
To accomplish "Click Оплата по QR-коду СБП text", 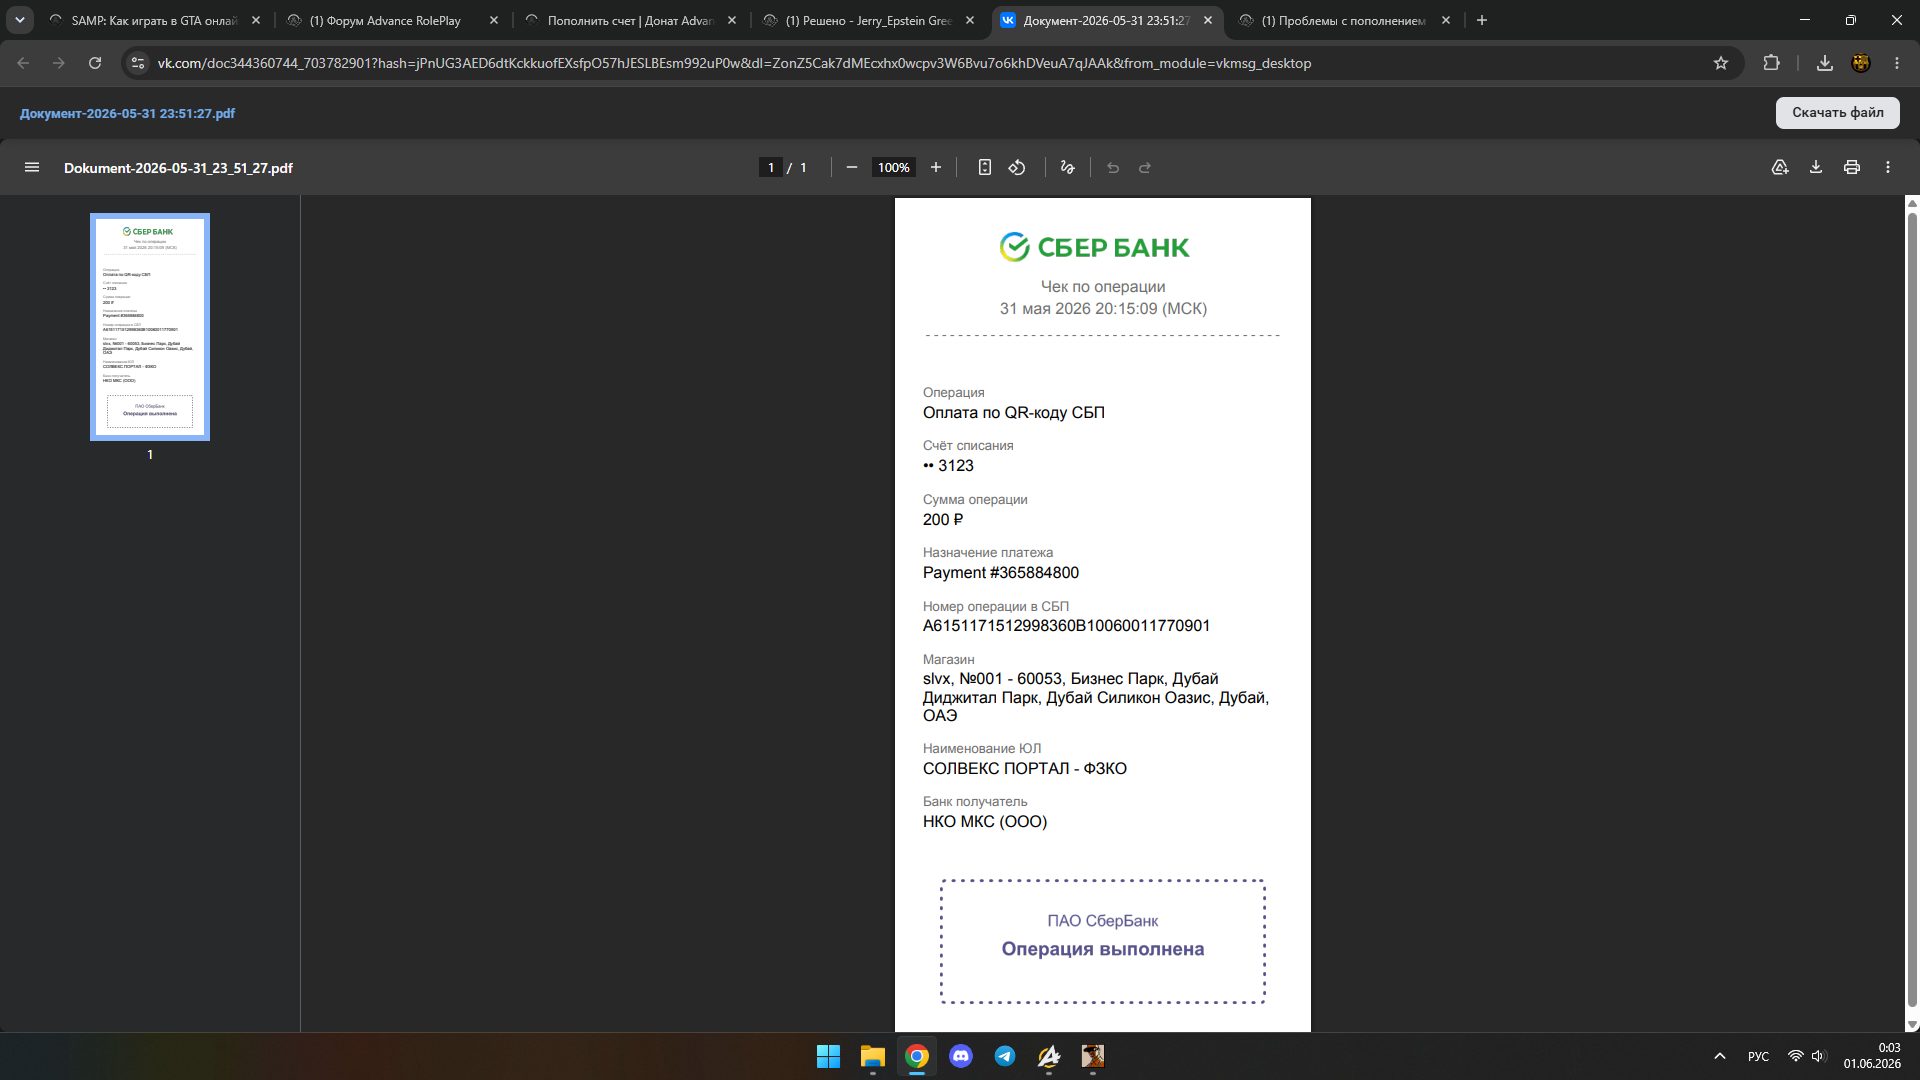I will [1014, 413].
